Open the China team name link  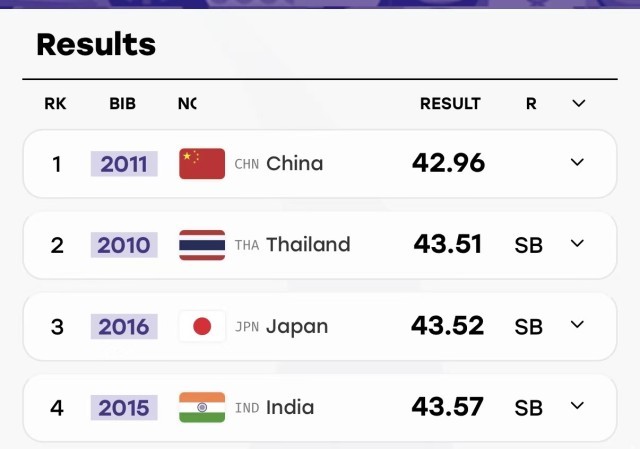click(295, 164)
